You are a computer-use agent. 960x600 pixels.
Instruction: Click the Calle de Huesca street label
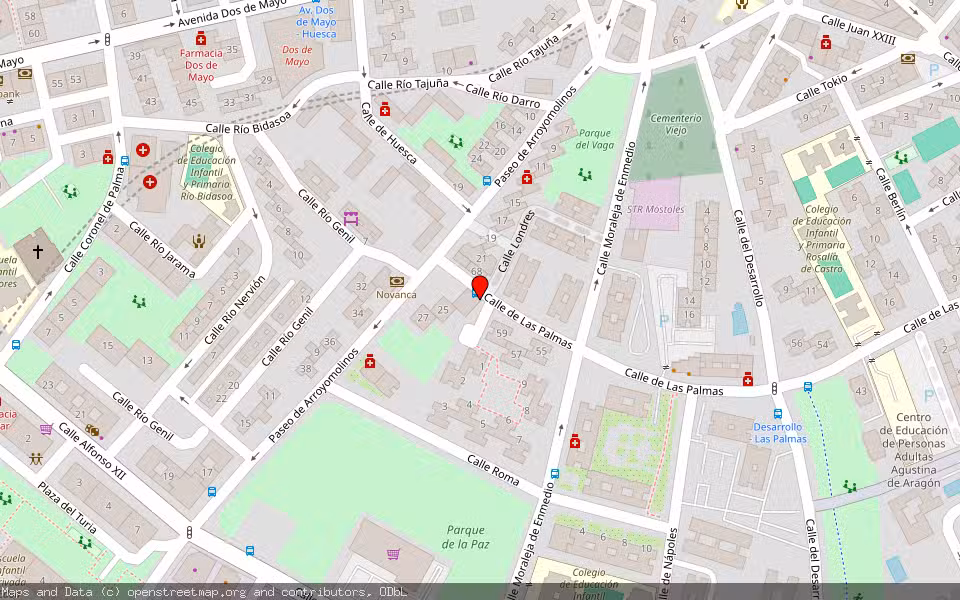tap(388, 133)
